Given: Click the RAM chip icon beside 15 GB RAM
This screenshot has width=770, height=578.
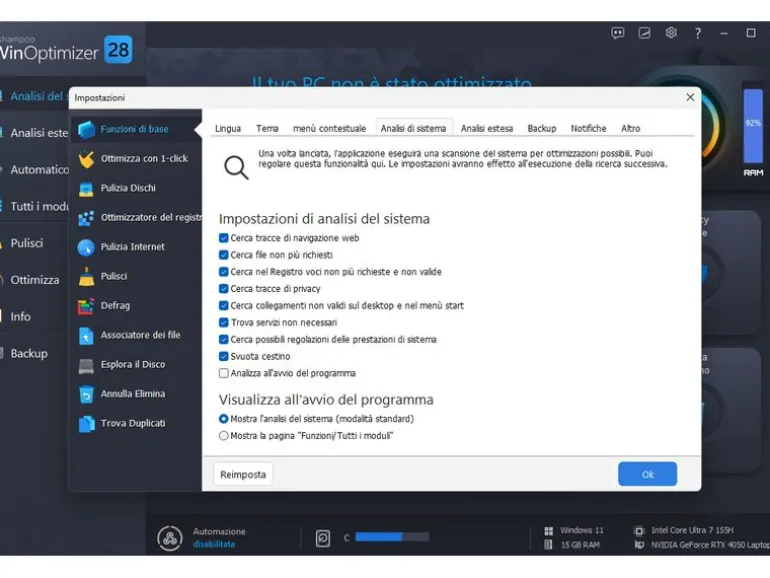Looking at the screenshot, I should pos(548,545).
